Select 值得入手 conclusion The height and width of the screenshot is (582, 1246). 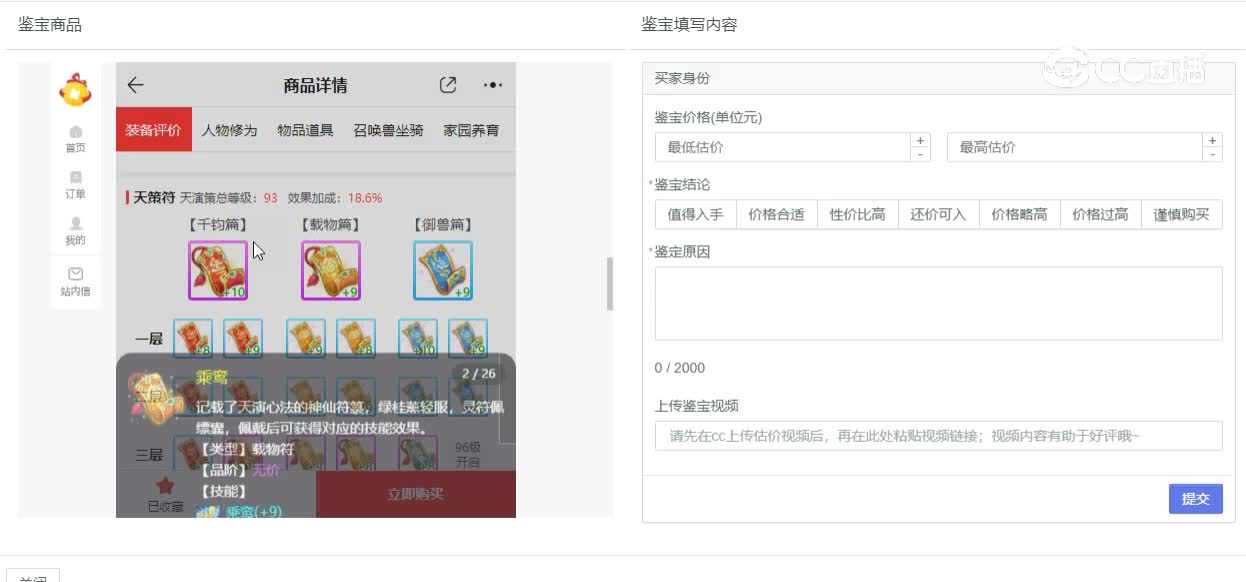(x=696, y=214)
